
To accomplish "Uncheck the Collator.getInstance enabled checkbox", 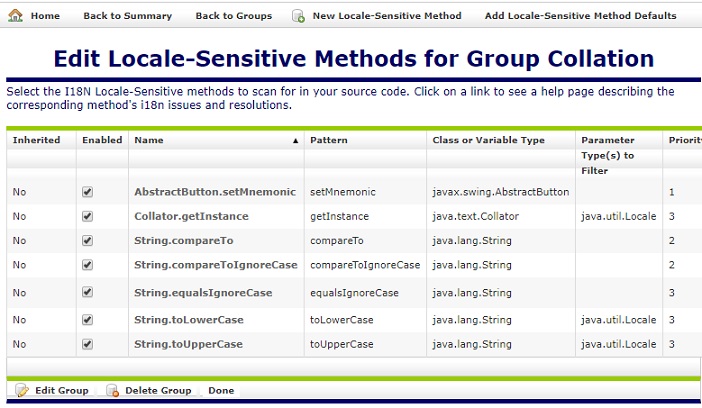I will (x=87, y=216).
